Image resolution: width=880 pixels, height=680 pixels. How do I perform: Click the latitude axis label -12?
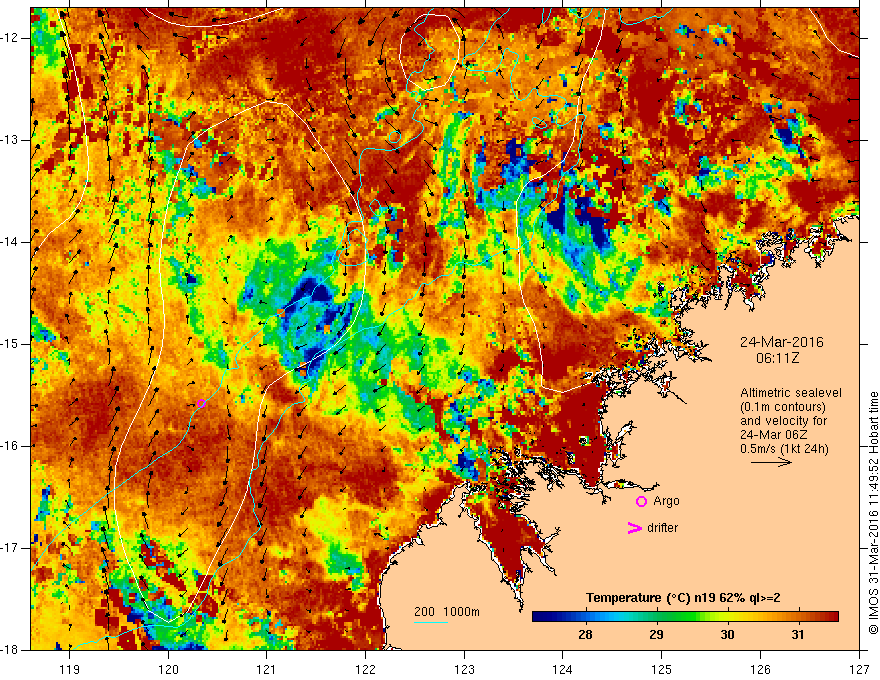pyautogui.click(x=10, y=38)
